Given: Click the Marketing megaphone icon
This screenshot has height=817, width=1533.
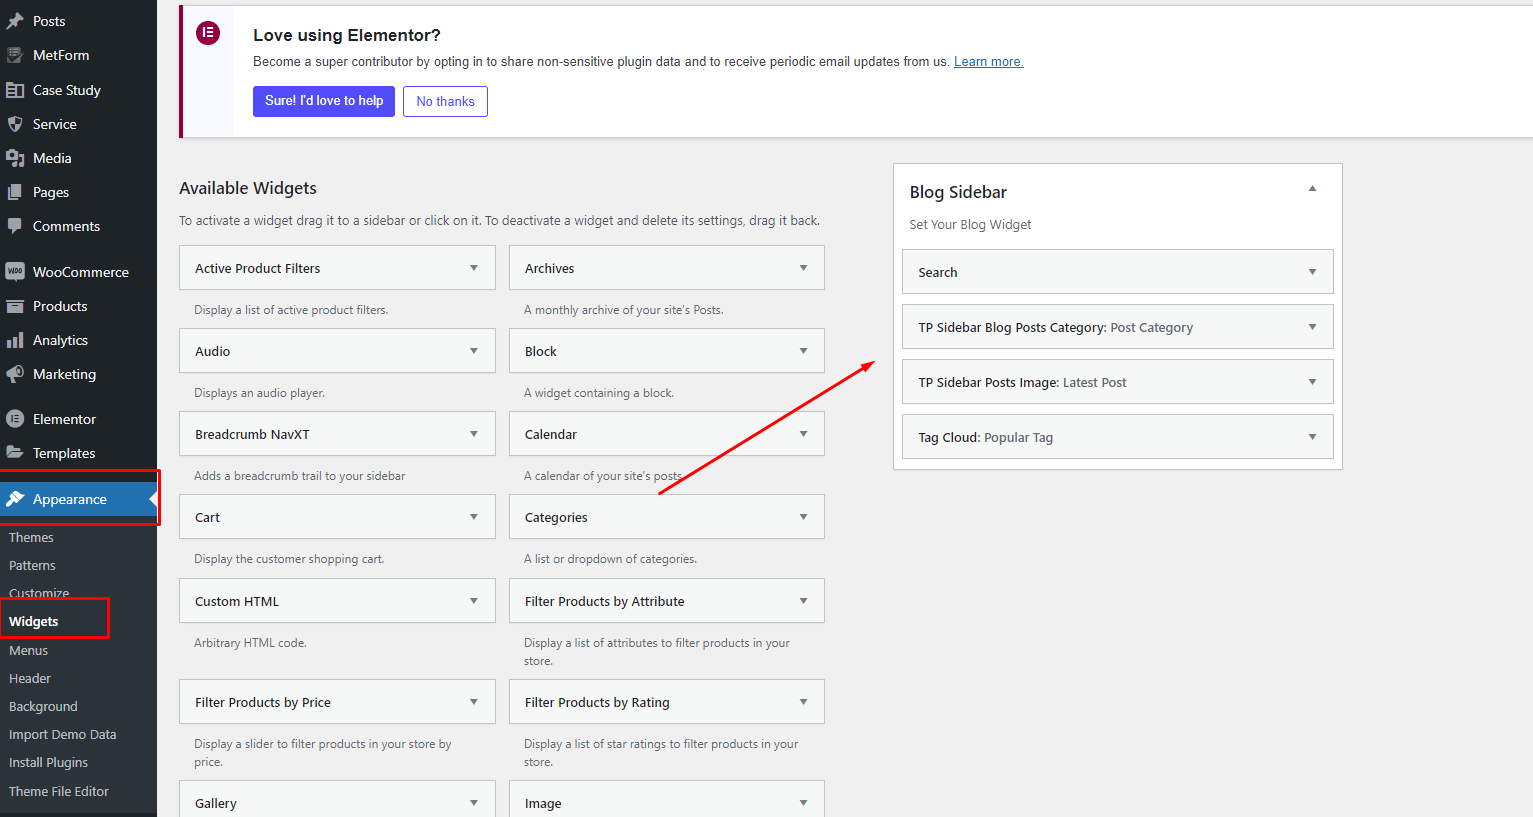Looking at the screenshot, I should click(15, 374).
